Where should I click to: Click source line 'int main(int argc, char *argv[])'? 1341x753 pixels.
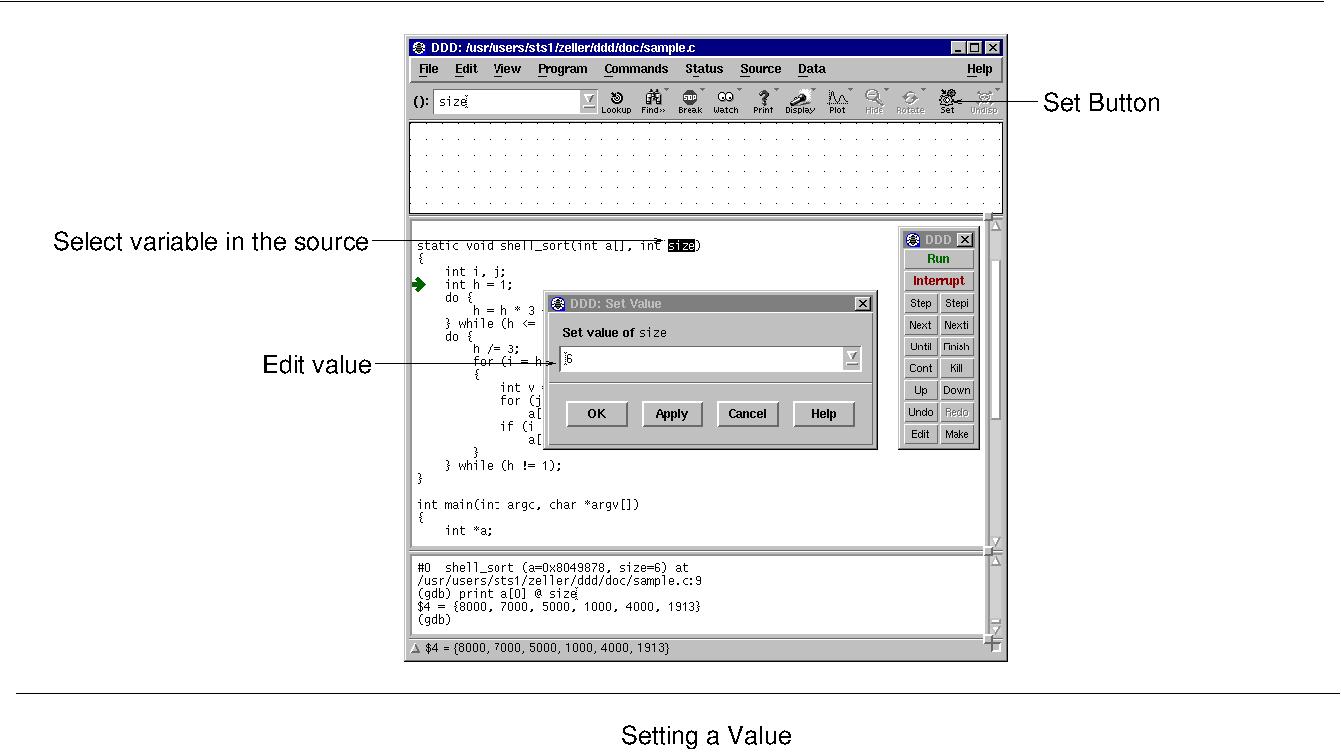528,505
